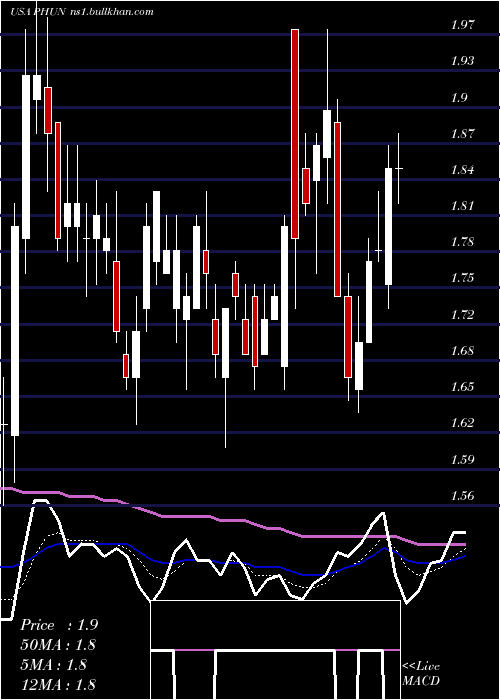Screen dimensions: 500x700
Task: Click the 'Price : 1.9' readout
Action: coord(59,625)
